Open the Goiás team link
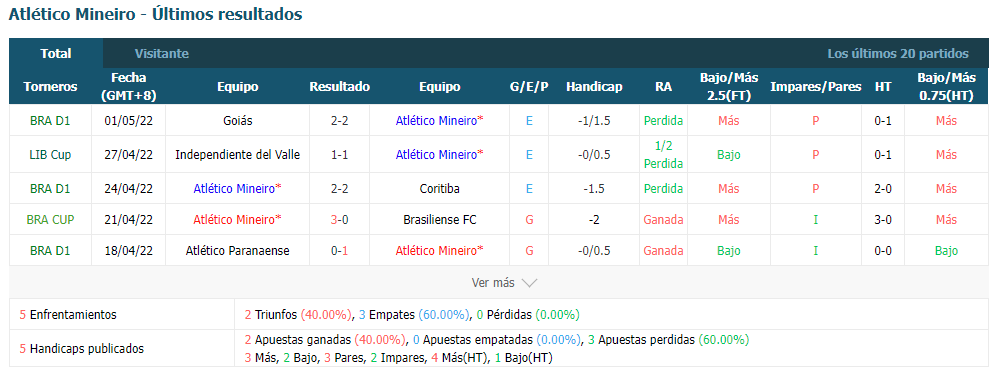Image resolution: width=998 pixels, height=375 pixels. 237,120
